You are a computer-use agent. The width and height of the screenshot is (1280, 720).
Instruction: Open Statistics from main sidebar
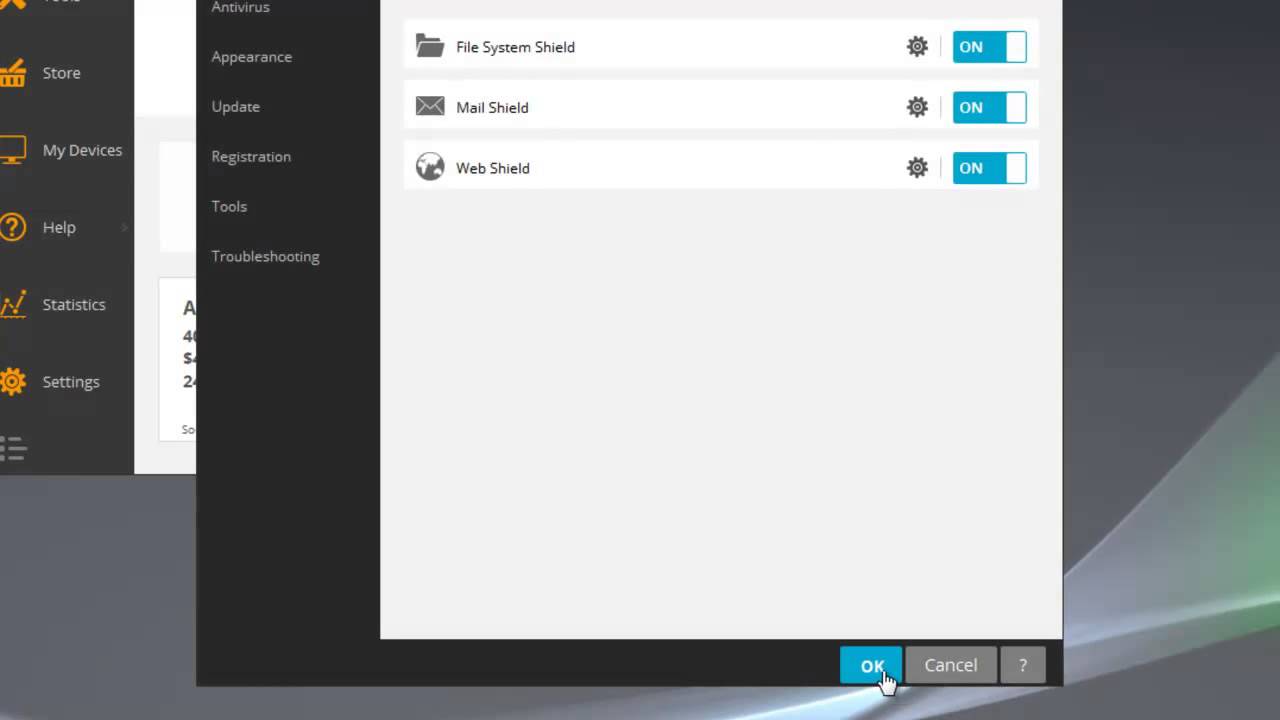click(74, 304)
